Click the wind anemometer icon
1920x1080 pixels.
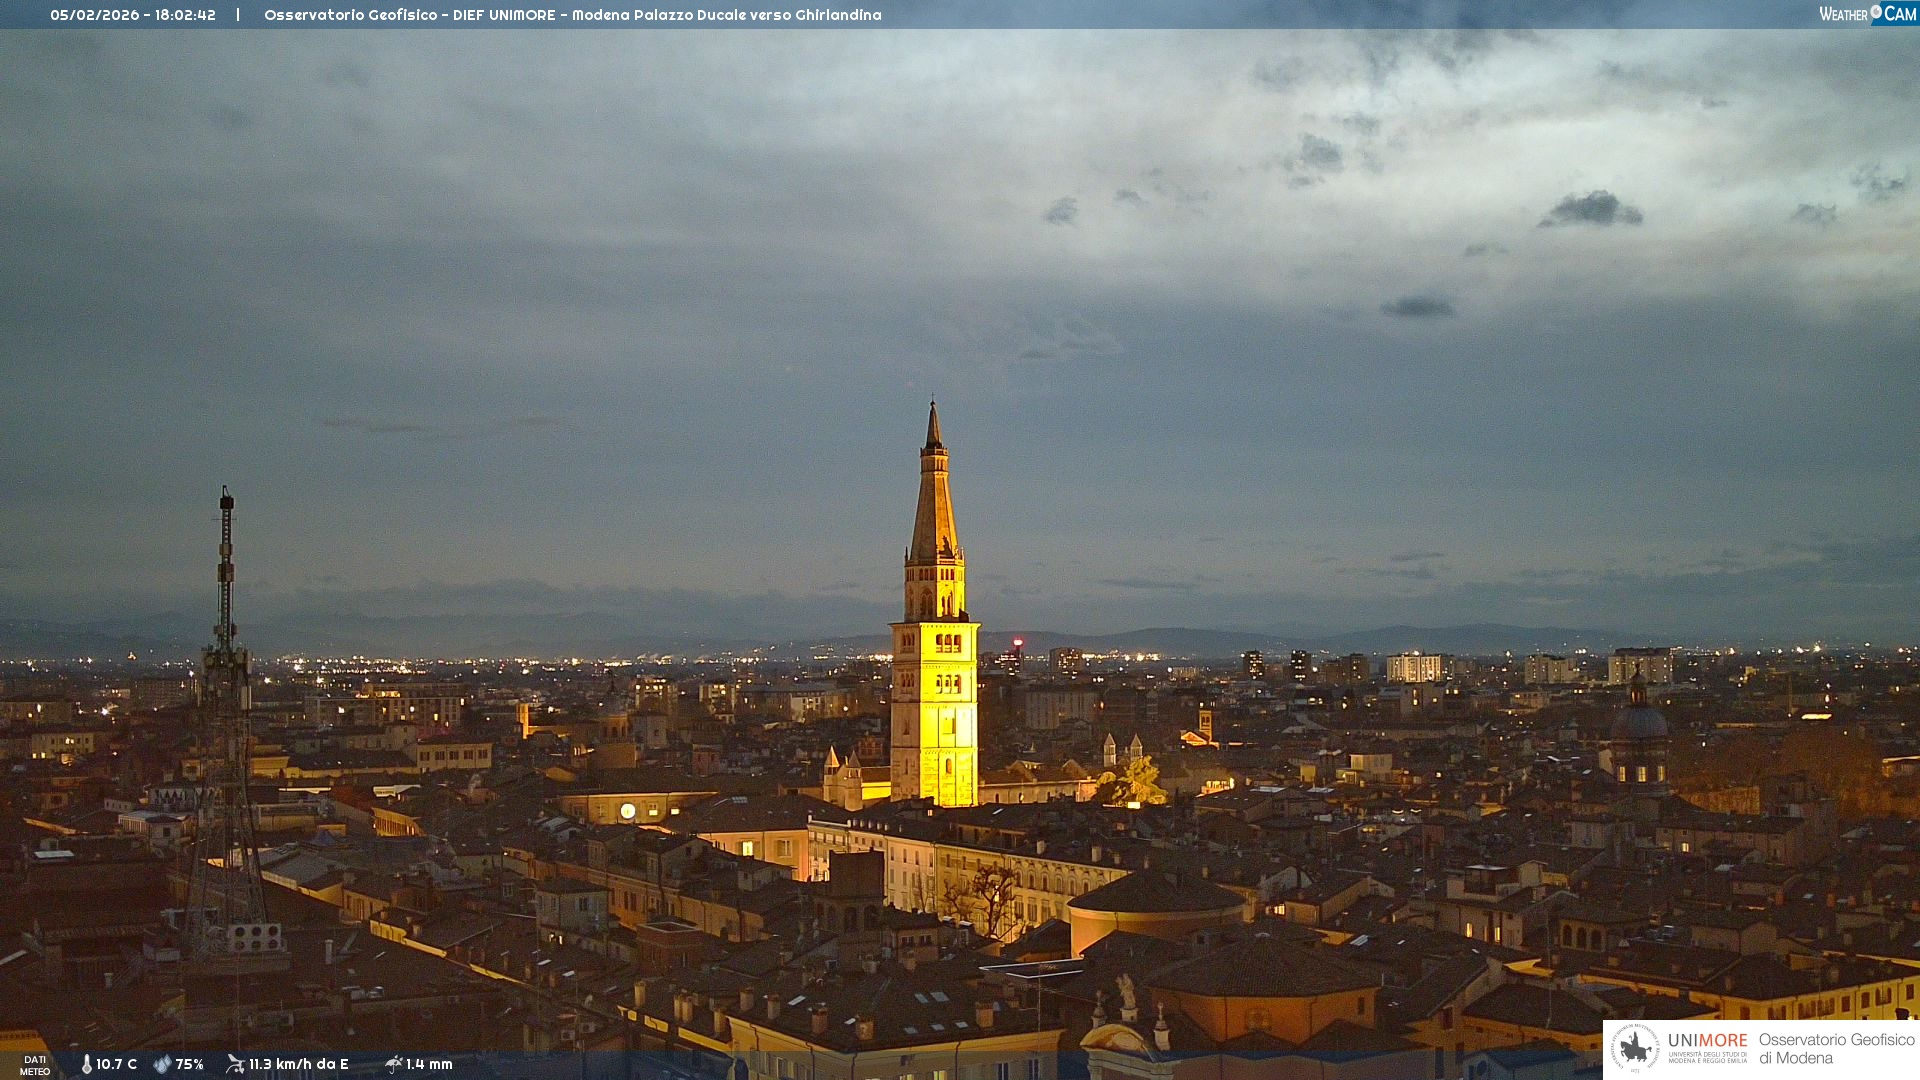click(x=235, y=1064)
